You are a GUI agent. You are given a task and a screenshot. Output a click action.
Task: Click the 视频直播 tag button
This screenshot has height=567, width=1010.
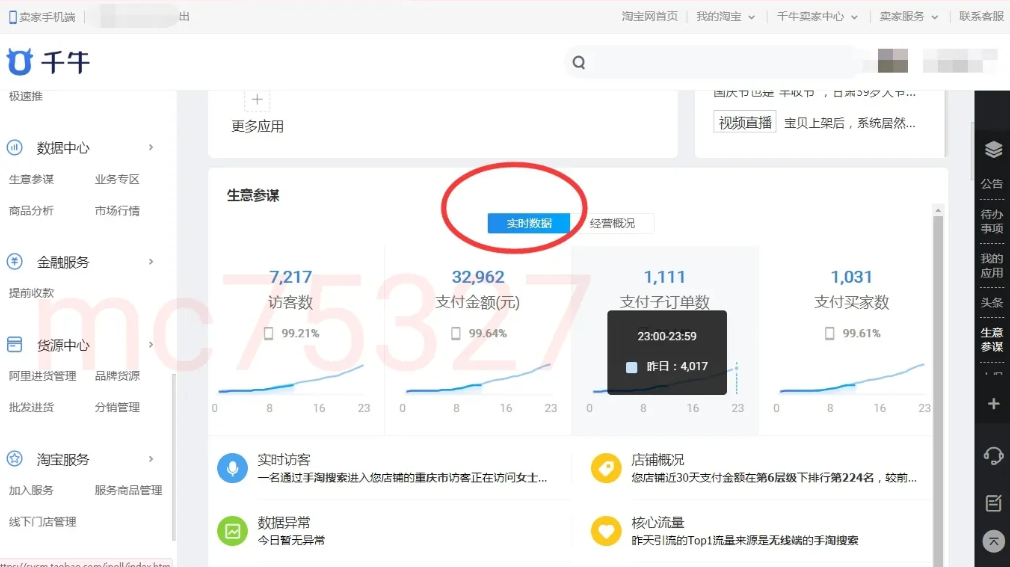(745, 122)
